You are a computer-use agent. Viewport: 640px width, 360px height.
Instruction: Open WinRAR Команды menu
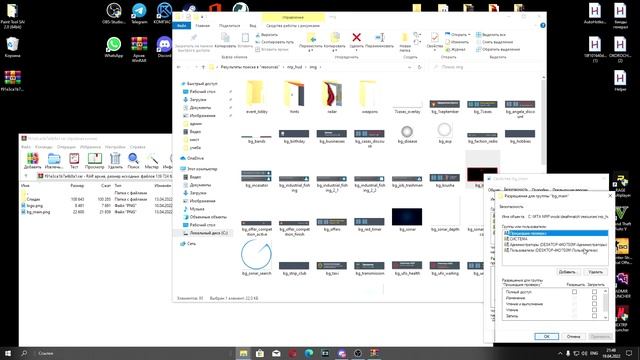[44, 147]
